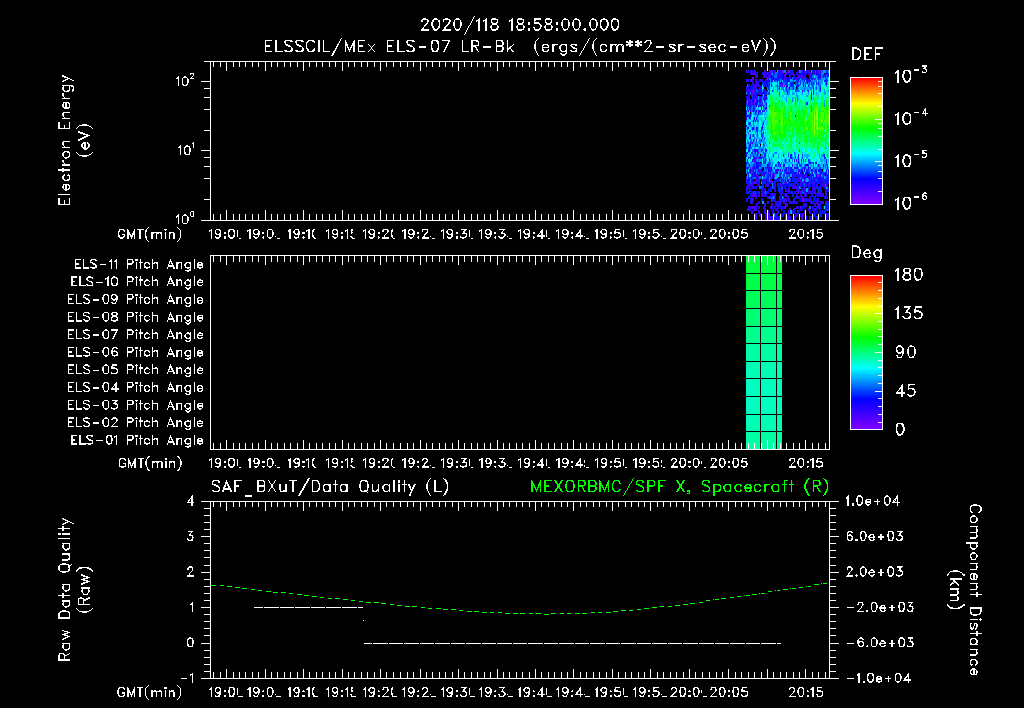Select the ELS-08 Pitch Angle row label
Image resolution: width=1024 pixels, height=708 pixels.
[135, 317]
